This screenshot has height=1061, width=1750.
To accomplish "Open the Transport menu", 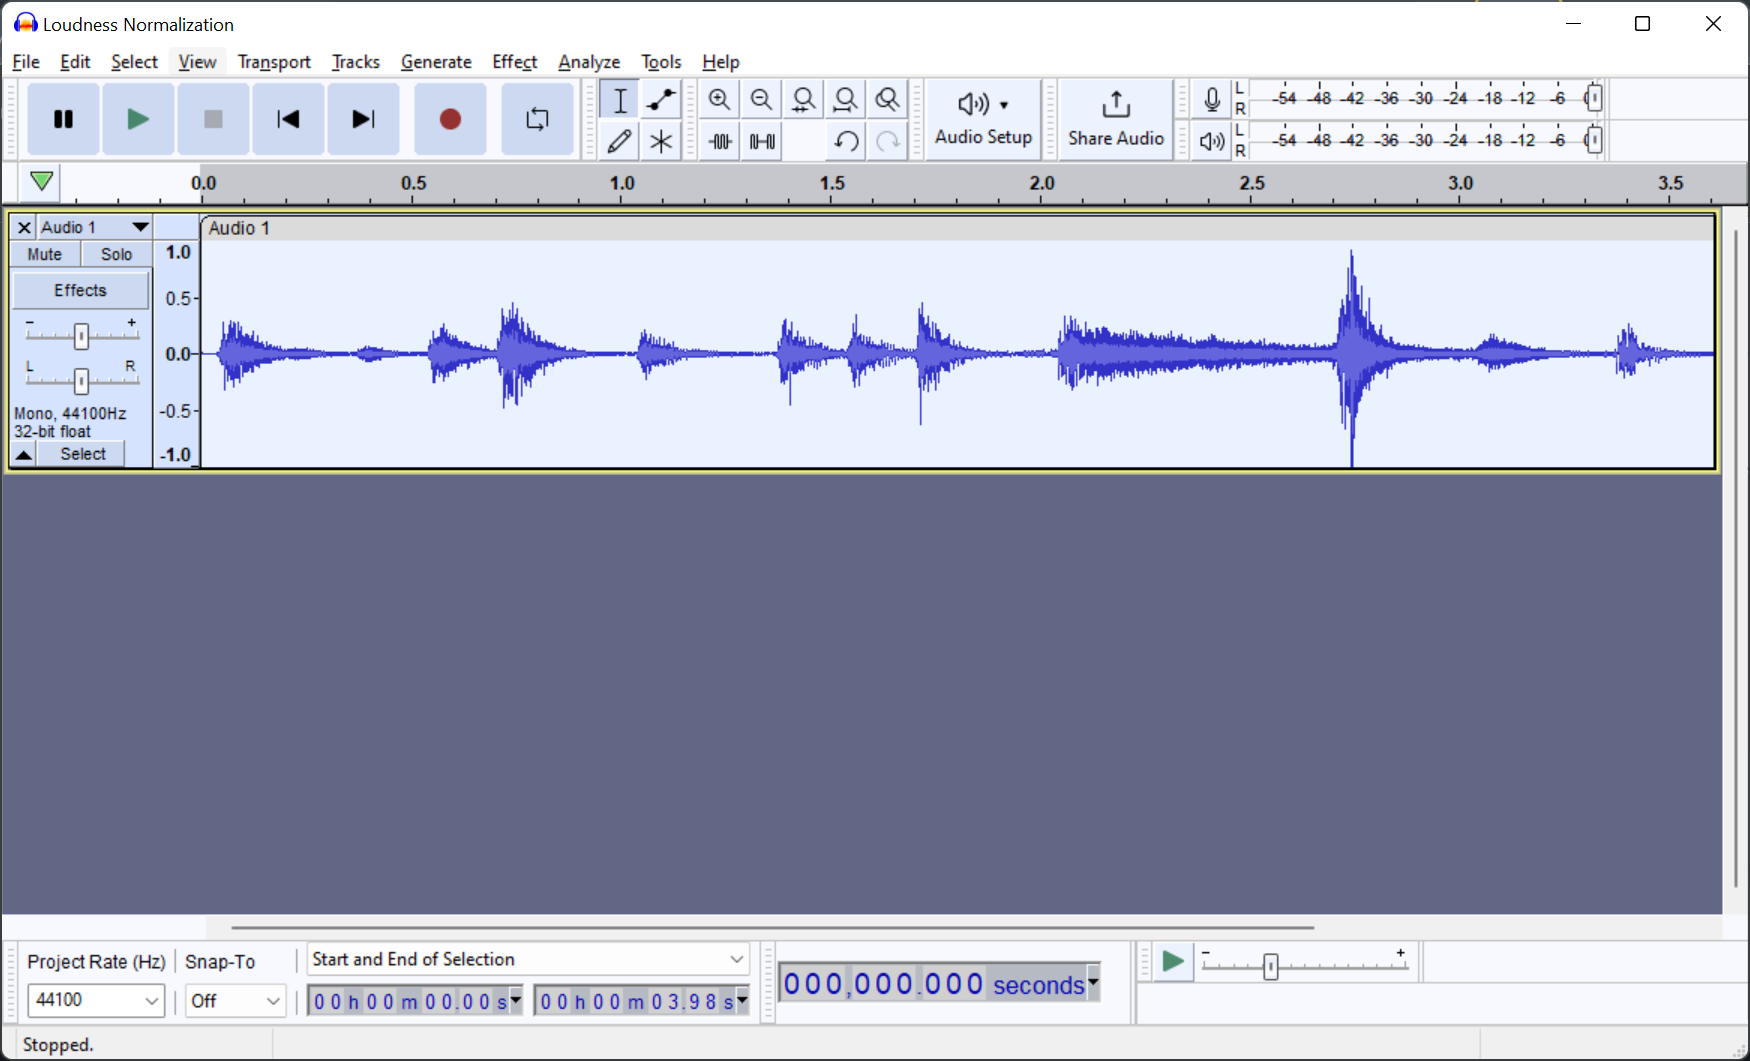I will point(274,62).
